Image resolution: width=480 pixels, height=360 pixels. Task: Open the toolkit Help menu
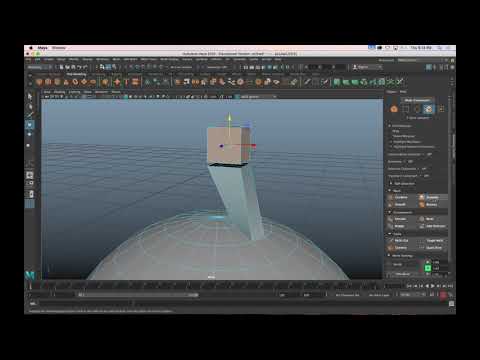tap(403, 92)
